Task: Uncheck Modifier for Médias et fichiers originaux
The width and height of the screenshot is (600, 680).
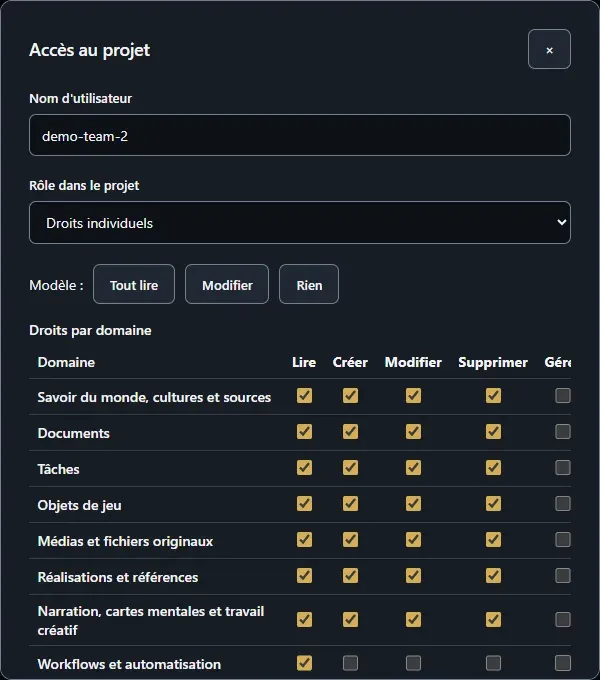Action: (413, 539)
